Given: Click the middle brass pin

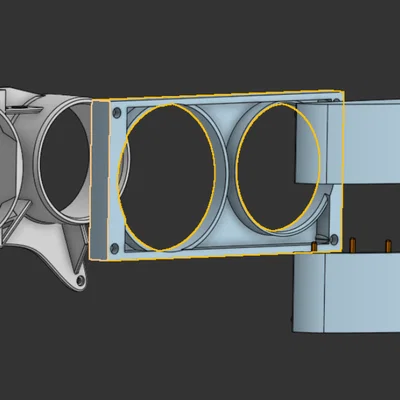Looking at the screenshot, I should 353,244.
